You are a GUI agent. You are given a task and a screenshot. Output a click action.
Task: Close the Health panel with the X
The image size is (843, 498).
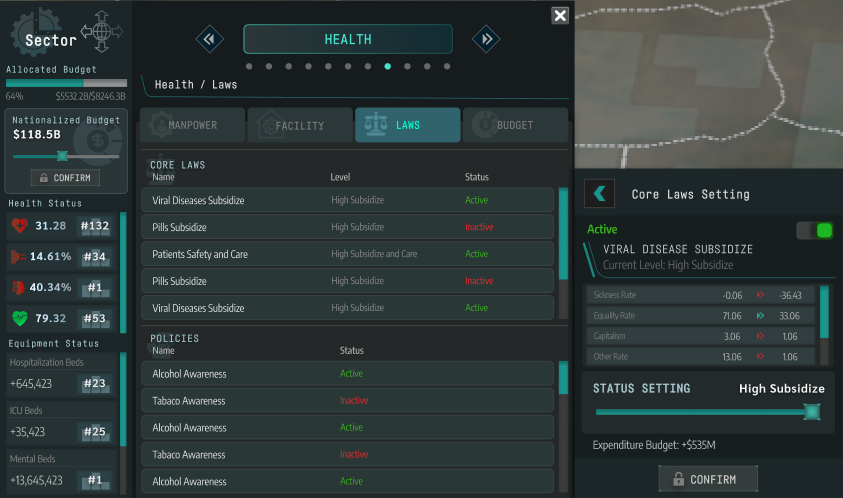click(560, 15)
